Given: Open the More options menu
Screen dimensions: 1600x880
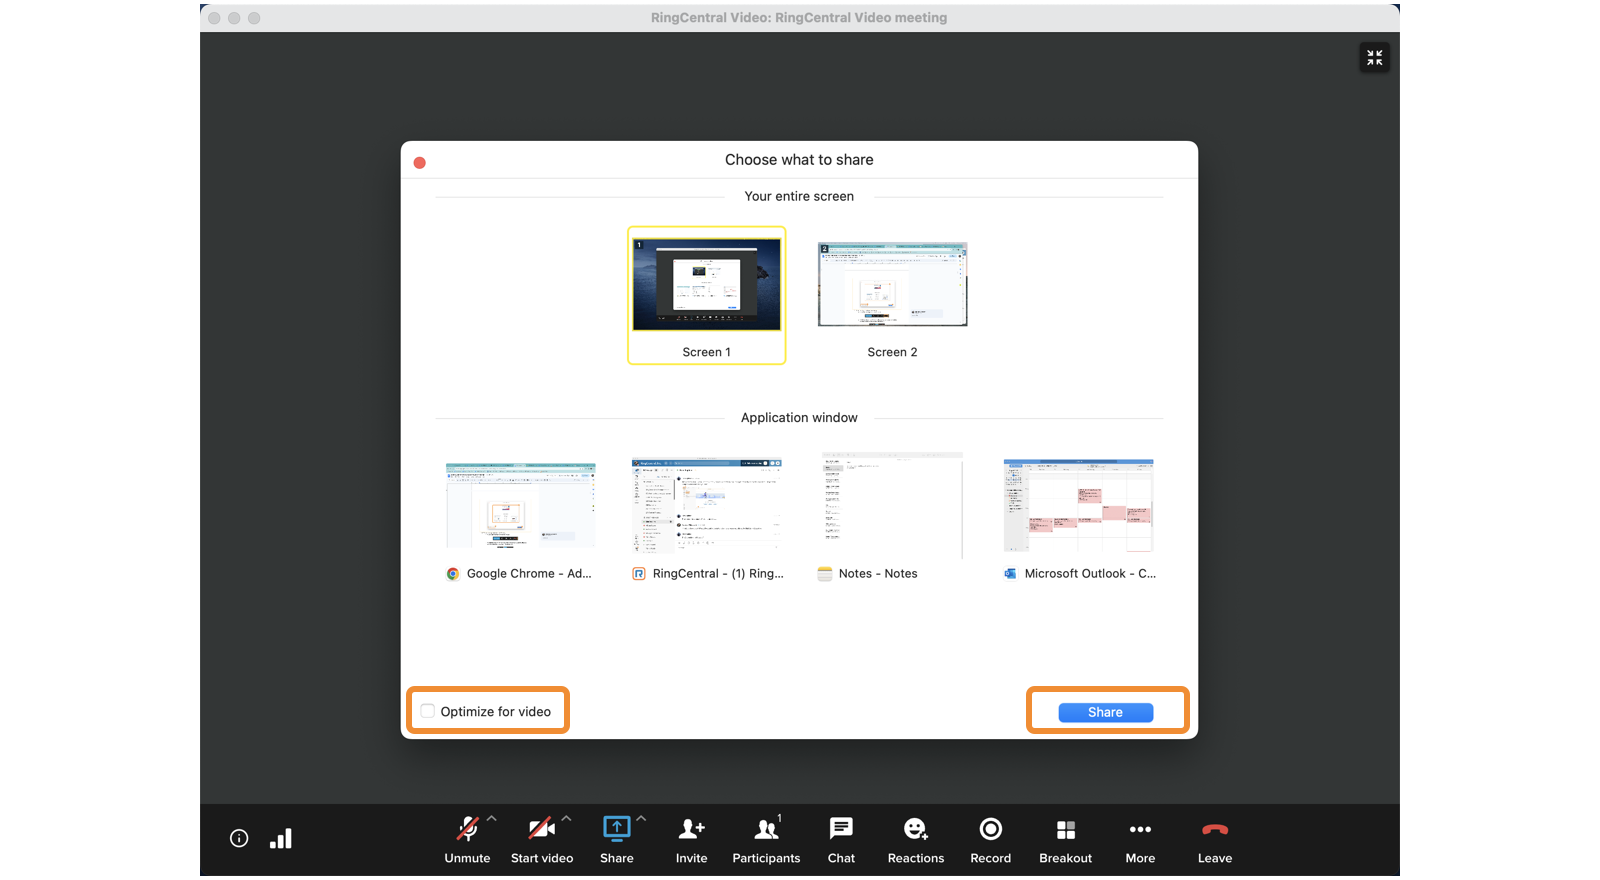Looking at the screenshot, I should tap(1140, 829).
